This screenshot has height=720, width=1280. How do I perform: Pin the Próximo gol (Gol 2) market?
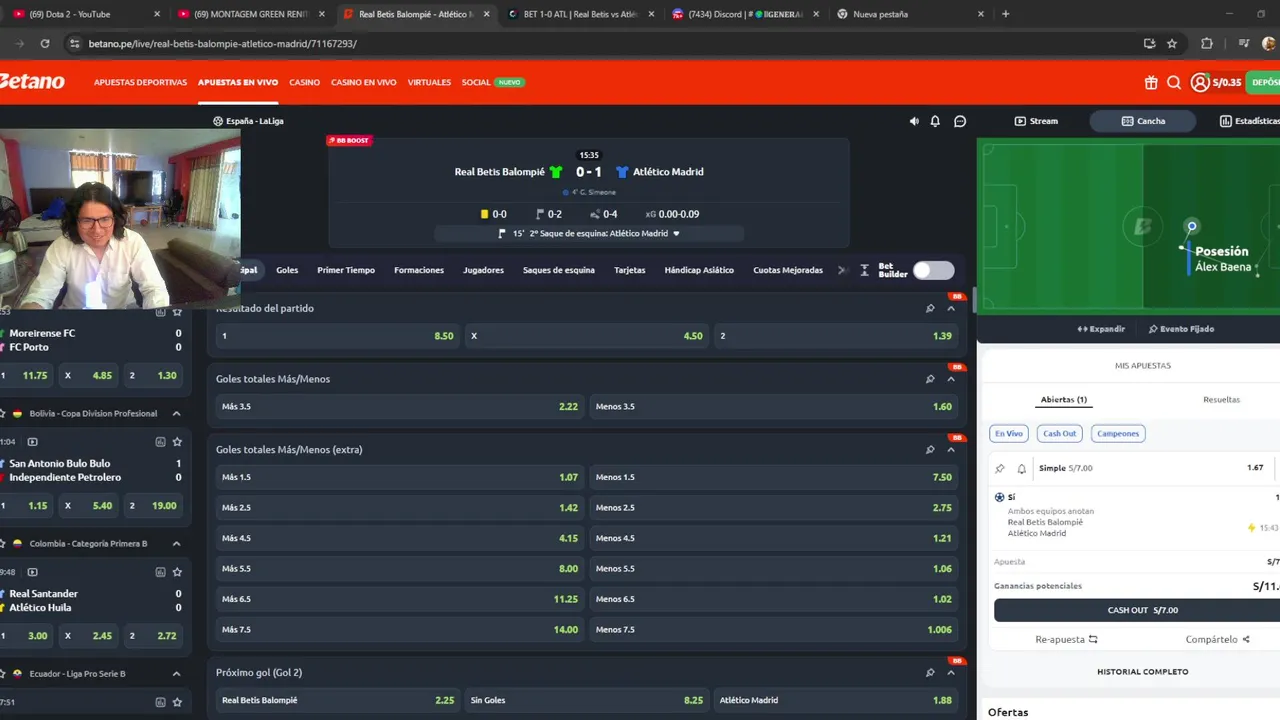pyautogui.click(x=930, y=673)
